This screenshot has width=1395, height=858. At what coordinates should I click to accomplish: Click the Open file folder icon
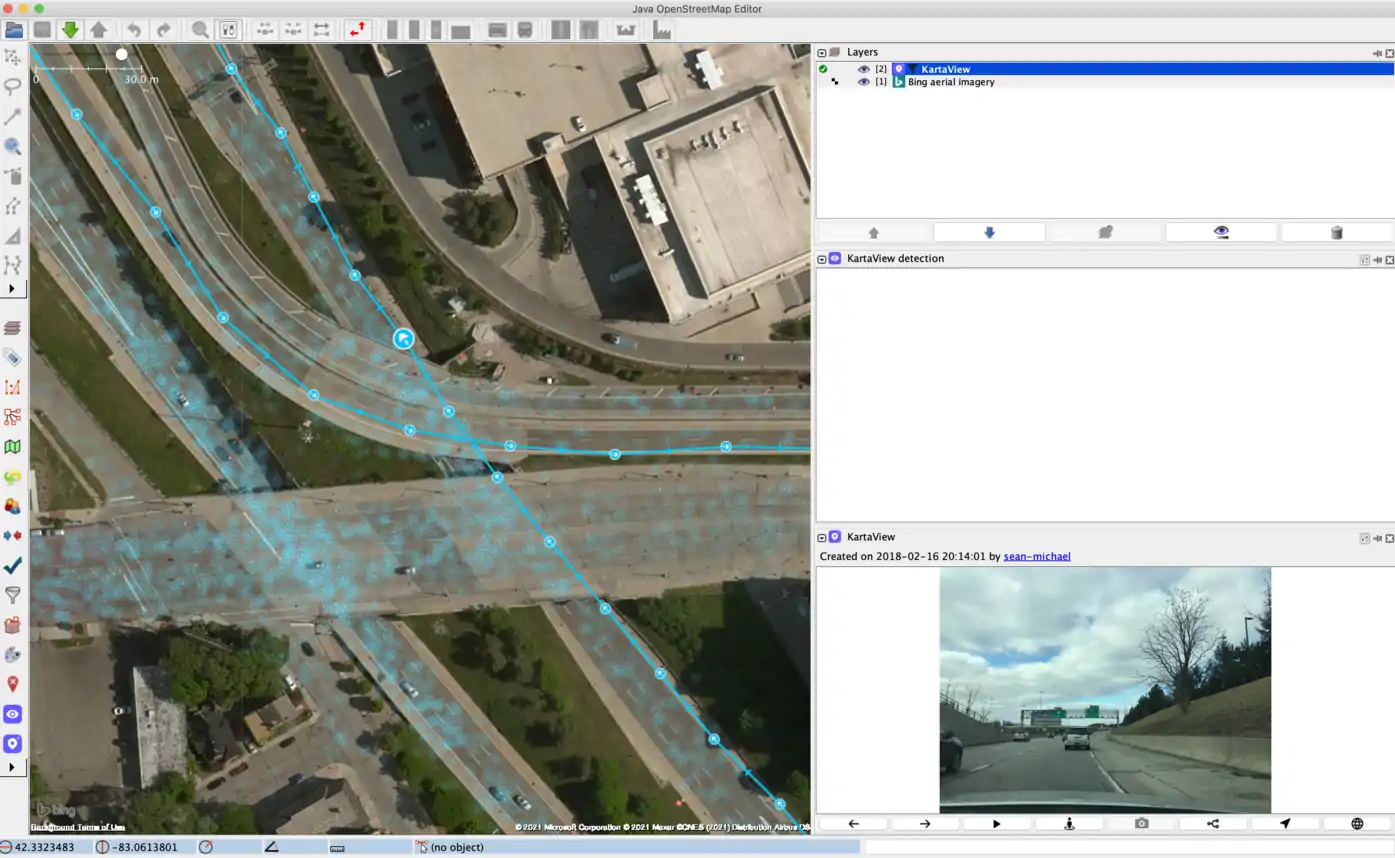click(14, 30)
